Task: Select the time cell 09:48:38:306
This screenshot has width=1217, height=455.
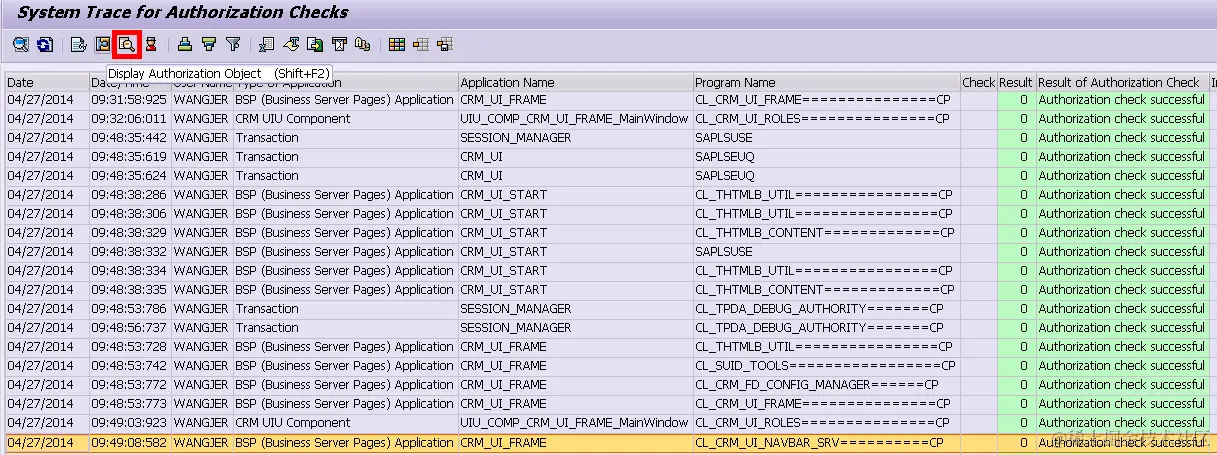Action: 130,214
